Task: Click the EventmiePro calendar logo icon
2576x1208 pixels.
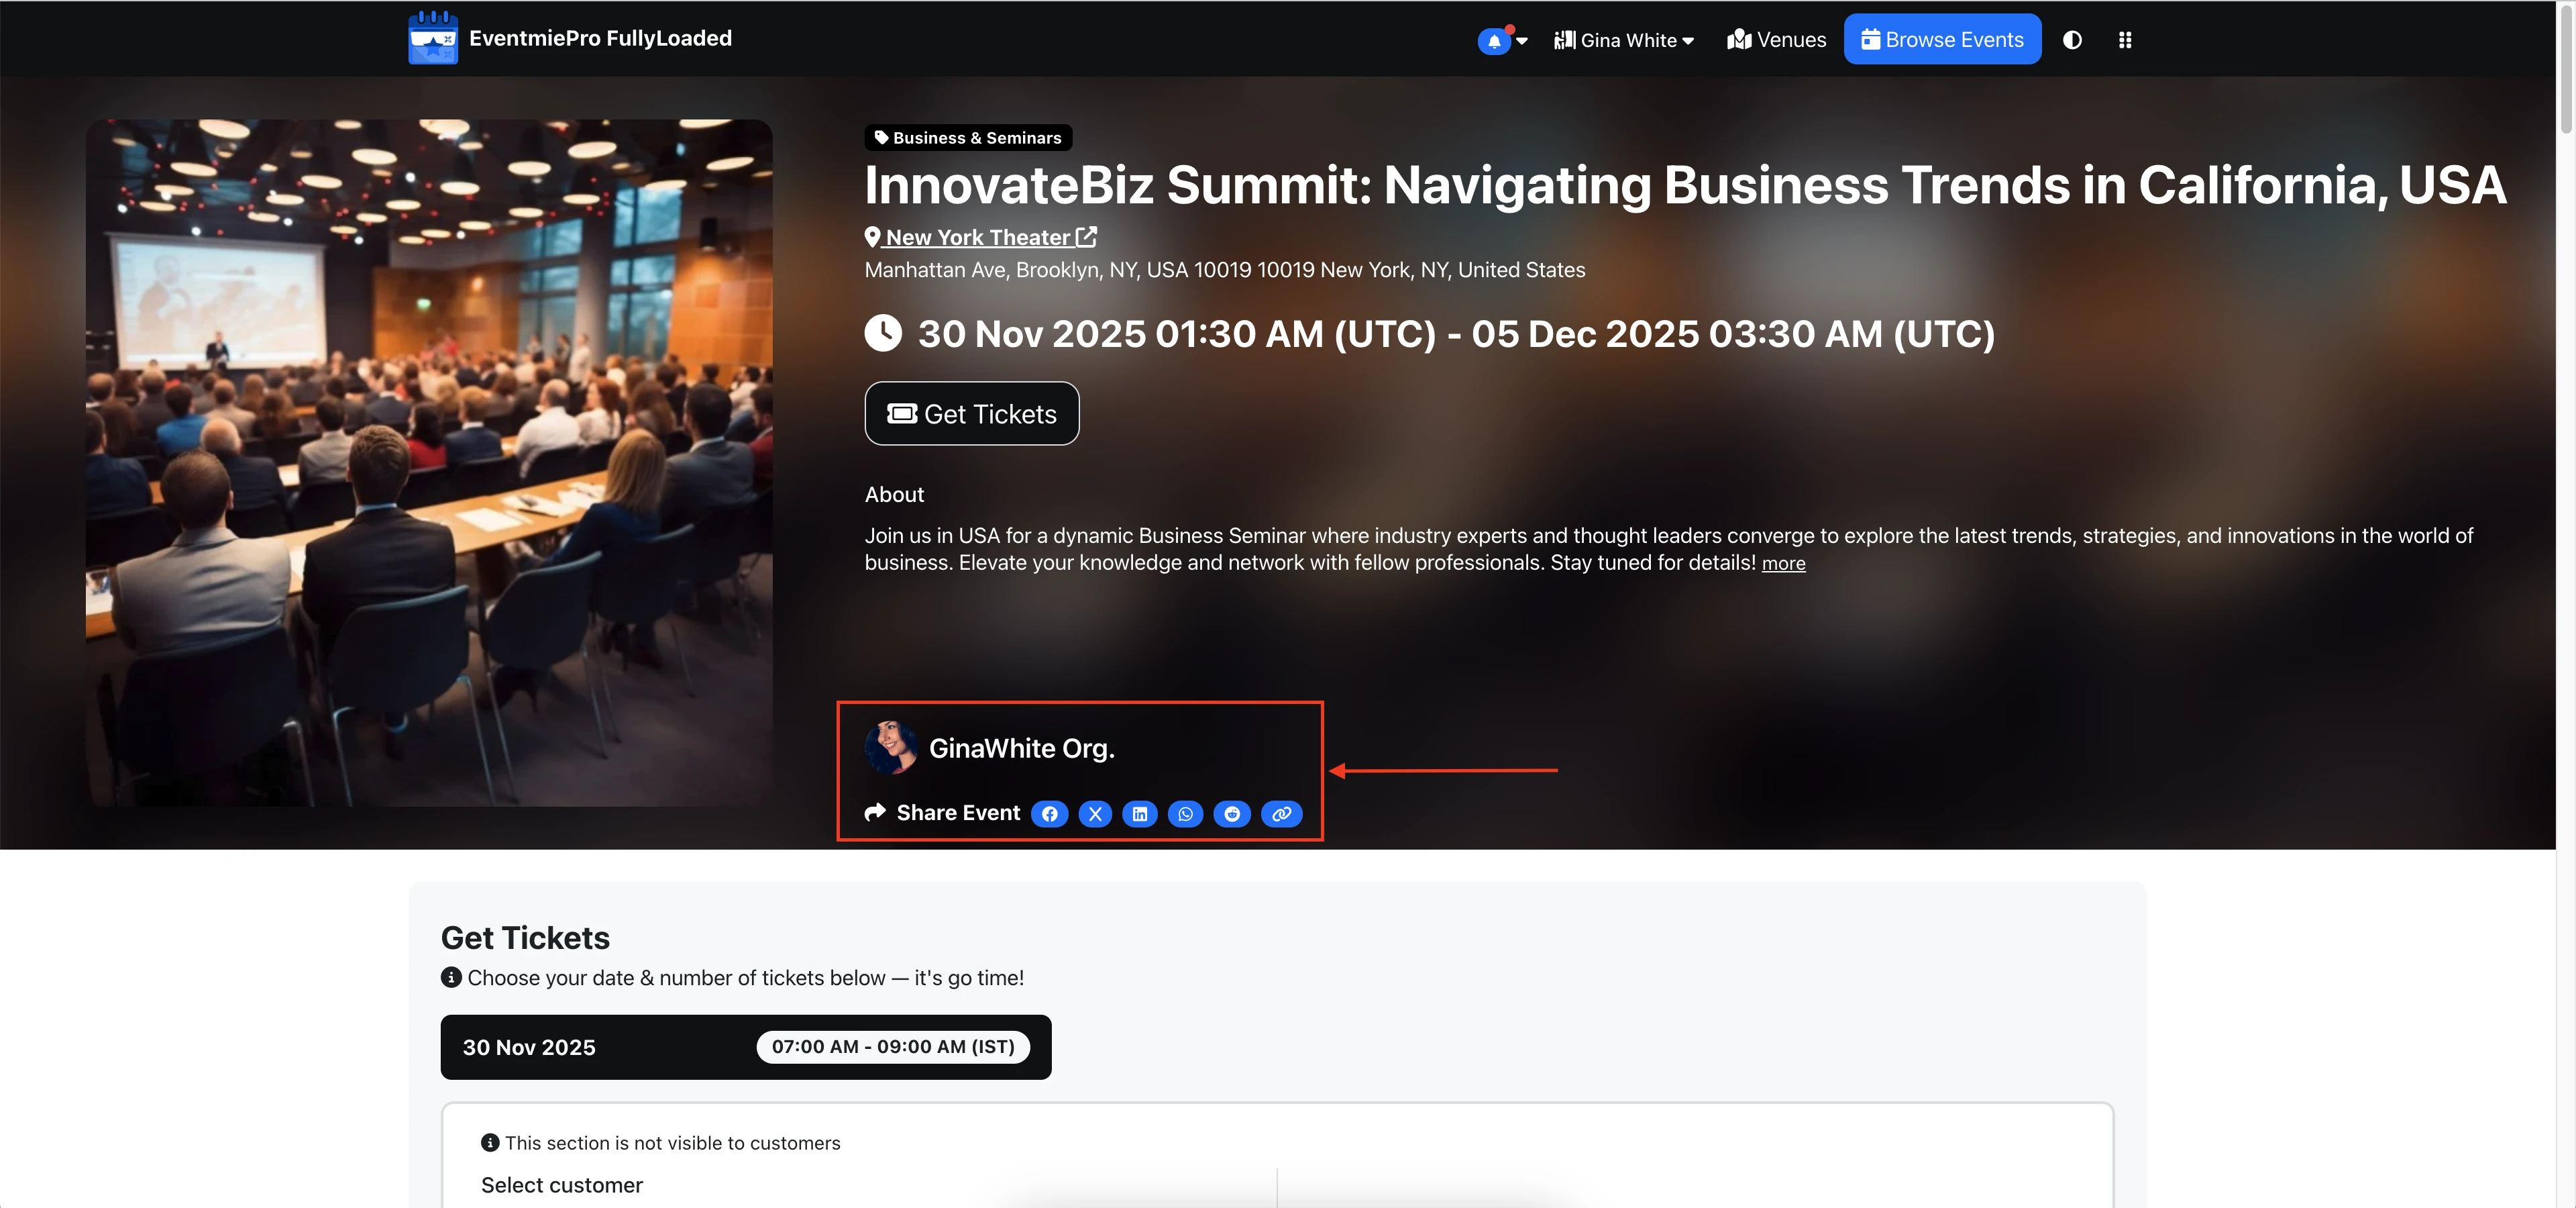Action: pyautogui.click(x=433, y=38)
